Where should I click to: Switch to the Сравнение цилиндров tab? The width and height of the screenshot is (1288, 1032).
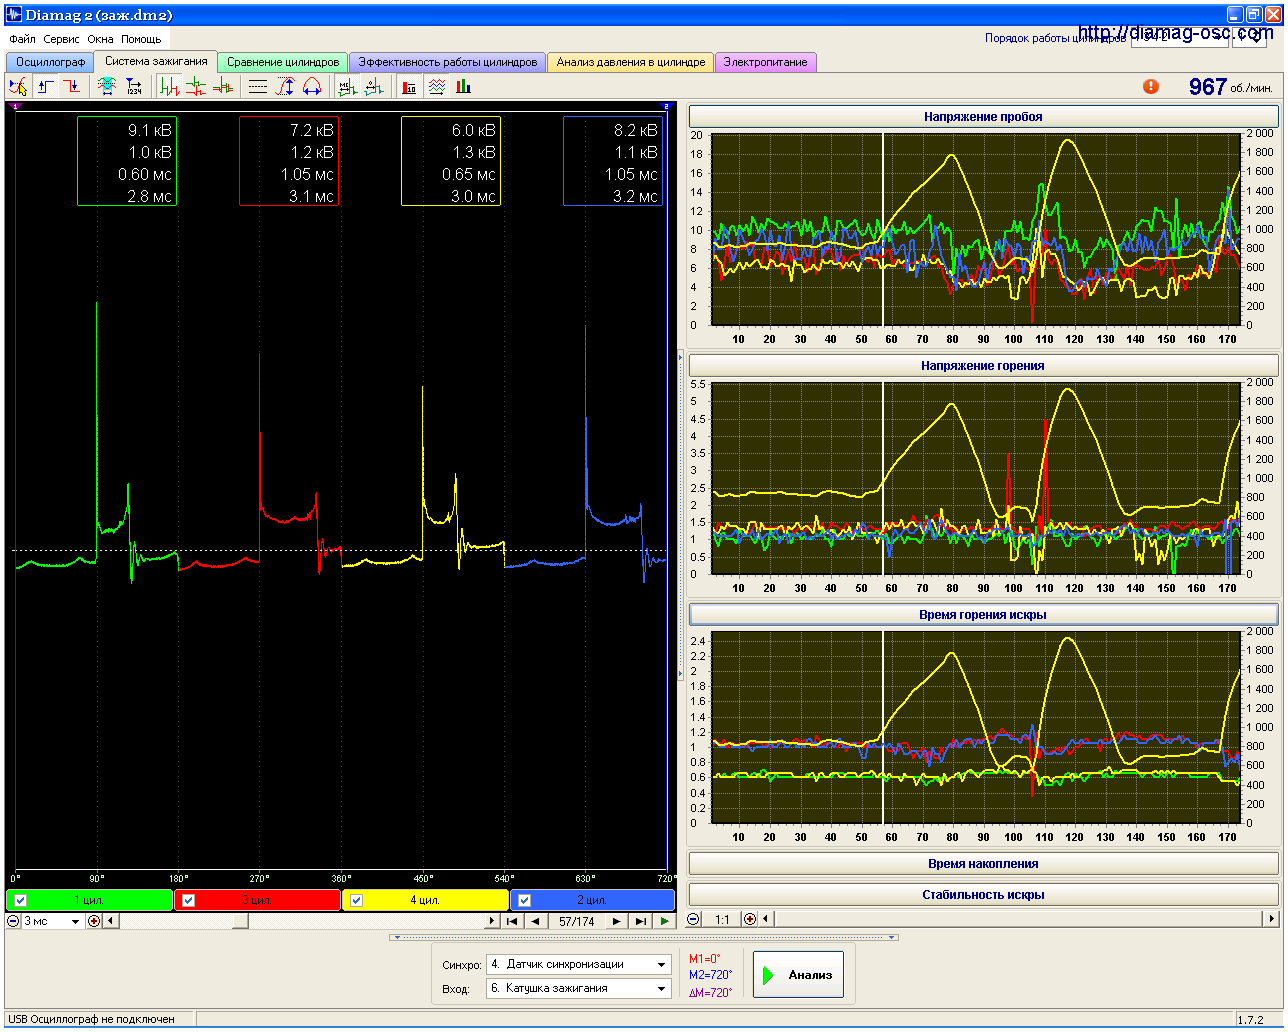[x=282, y=62]
